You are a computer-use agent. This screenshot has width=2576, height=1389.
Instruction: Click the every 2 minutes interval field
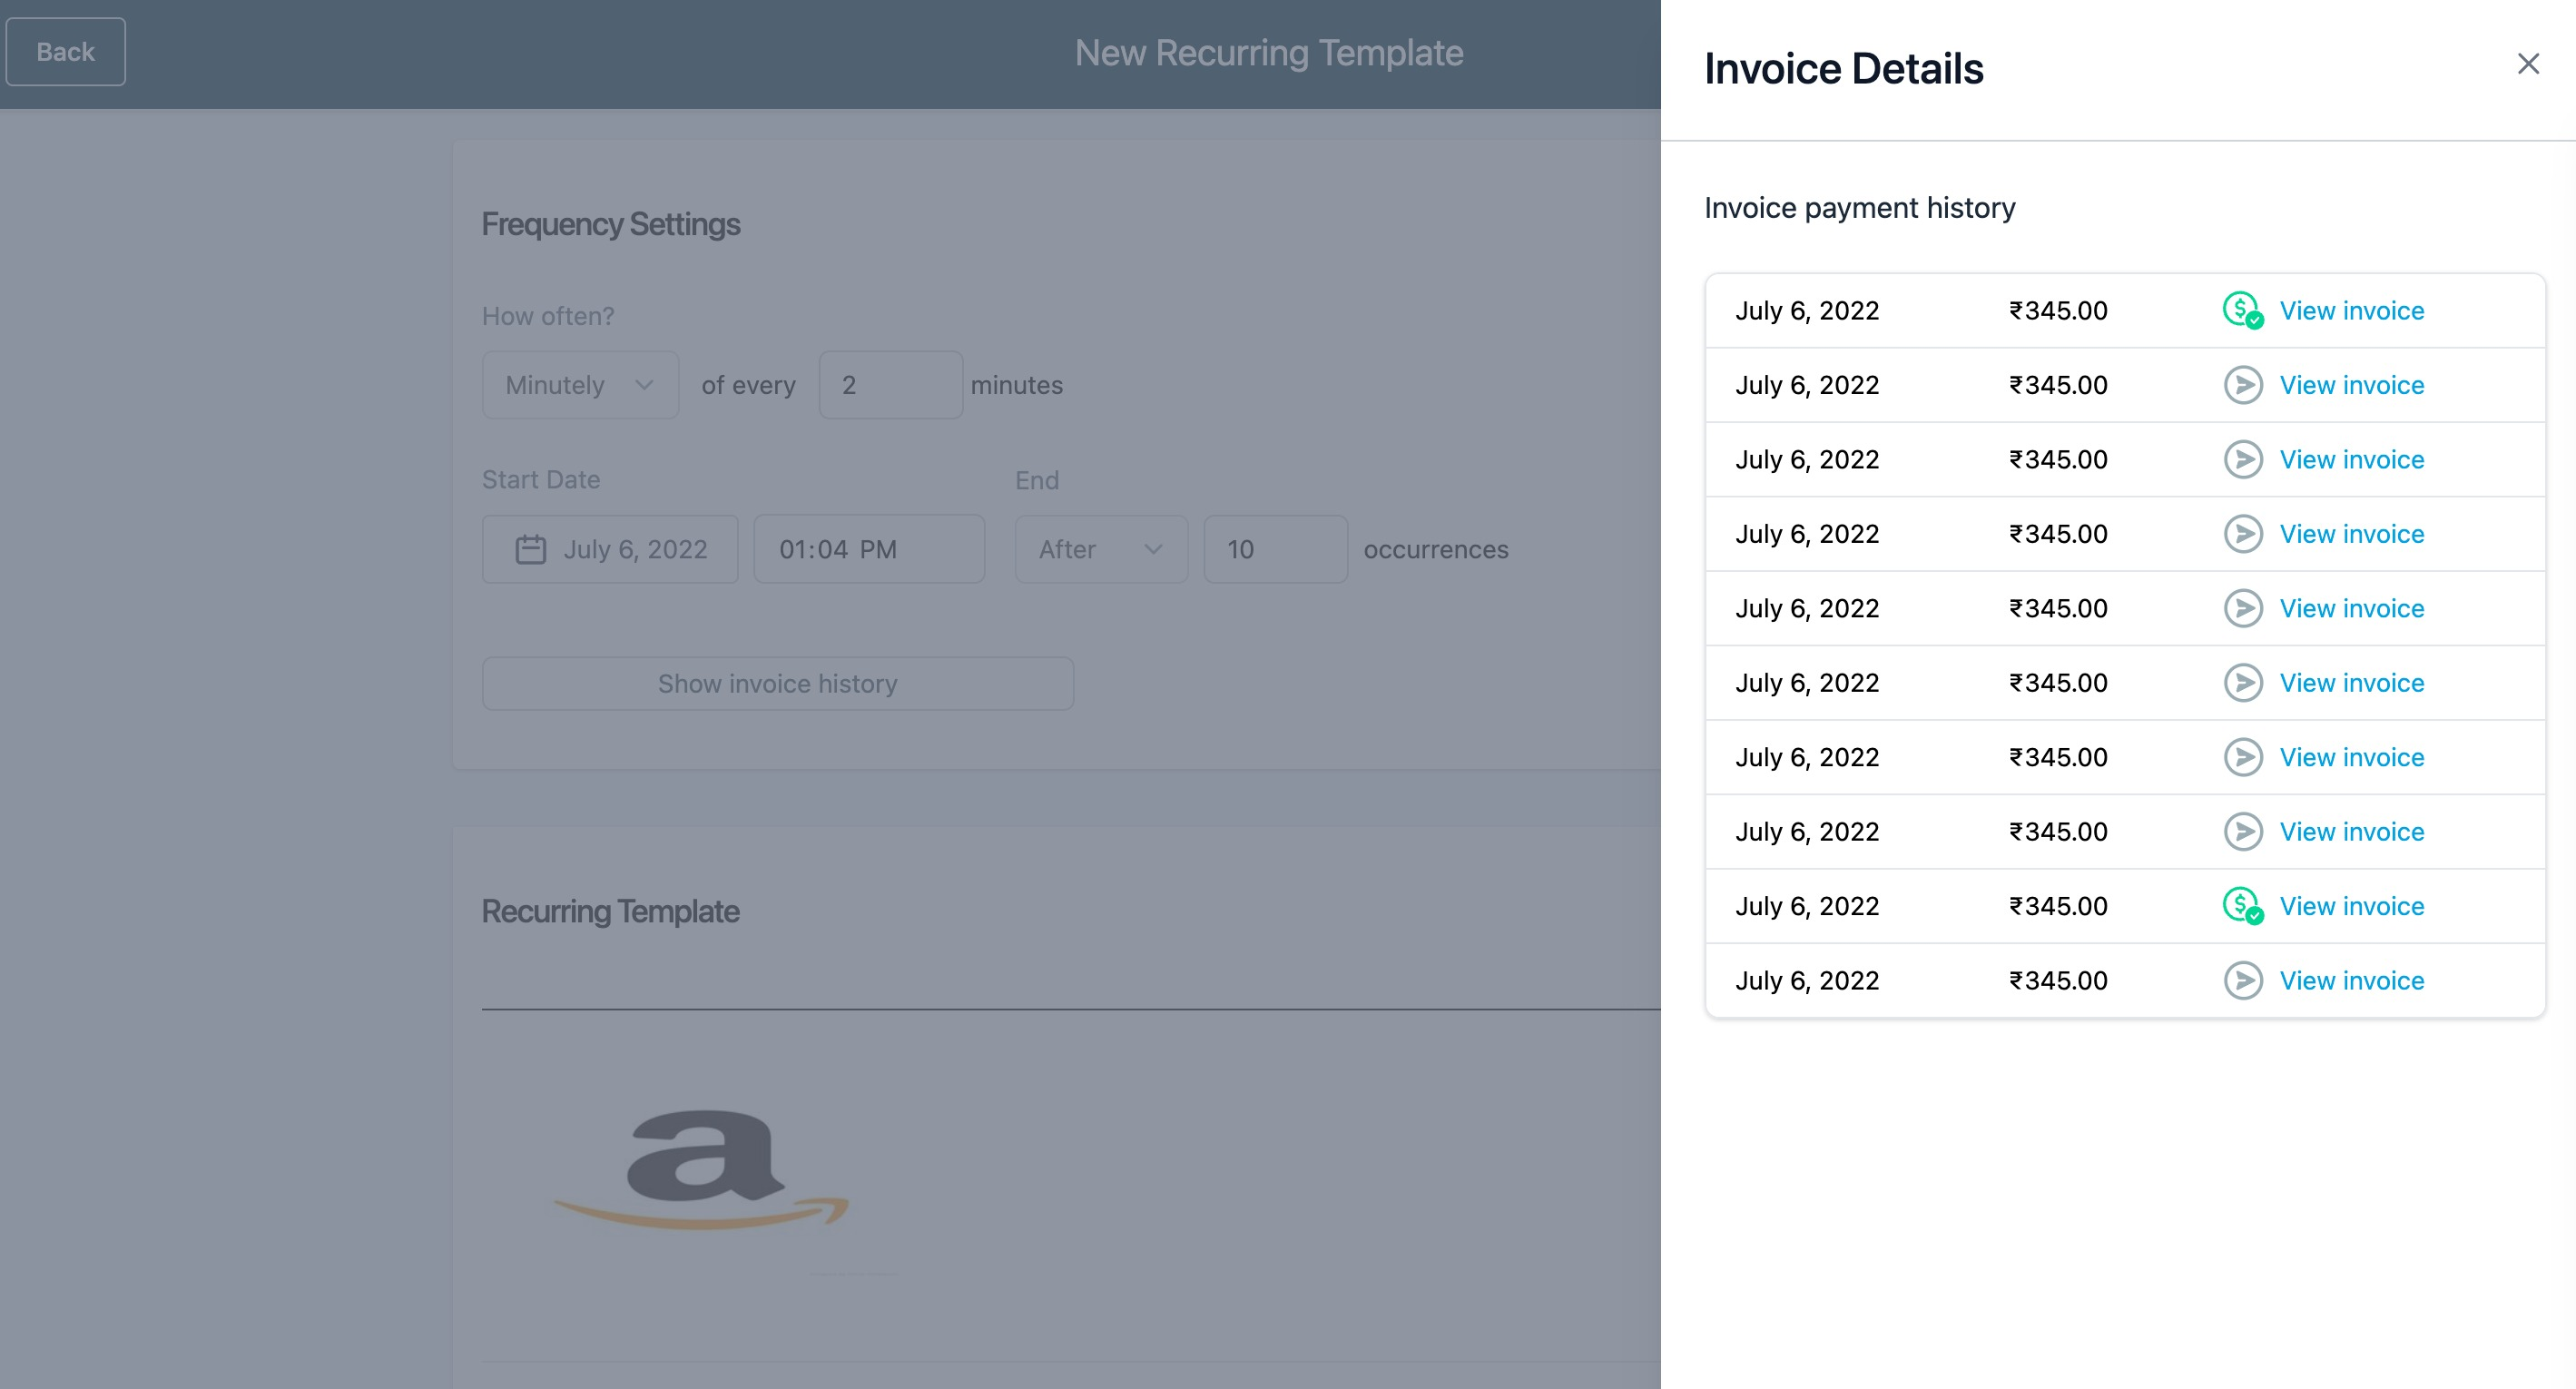click(890, 385)
